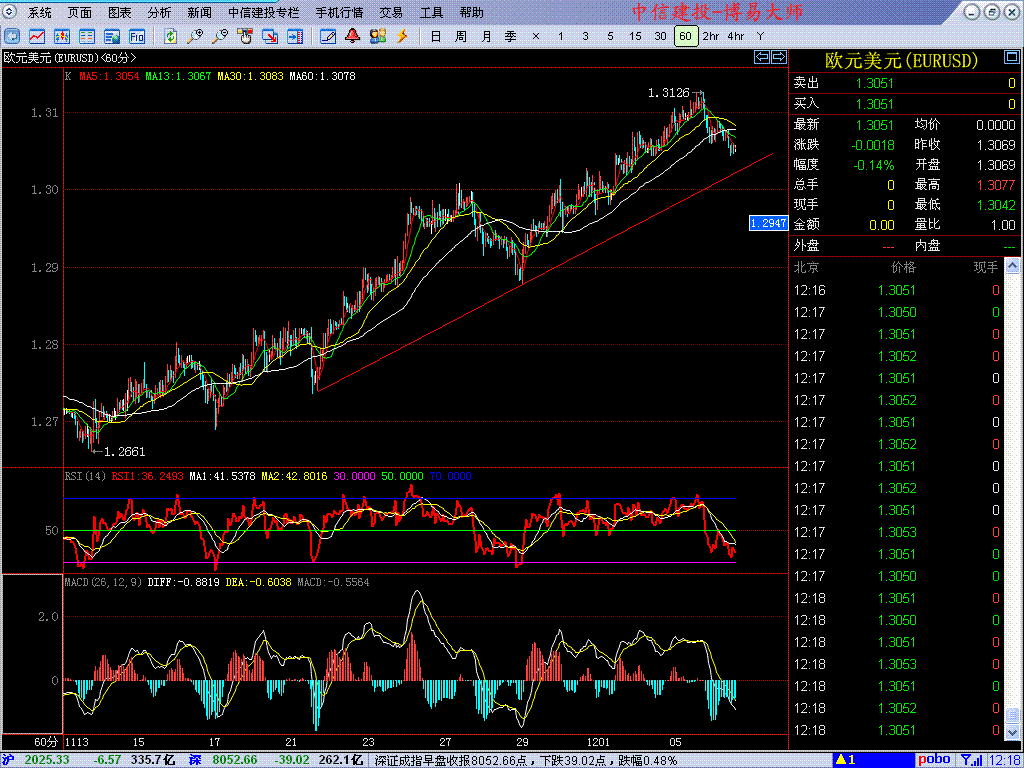Open the quote list table icon
Screen dimensions: 1024x768
[x=87, y=36]
